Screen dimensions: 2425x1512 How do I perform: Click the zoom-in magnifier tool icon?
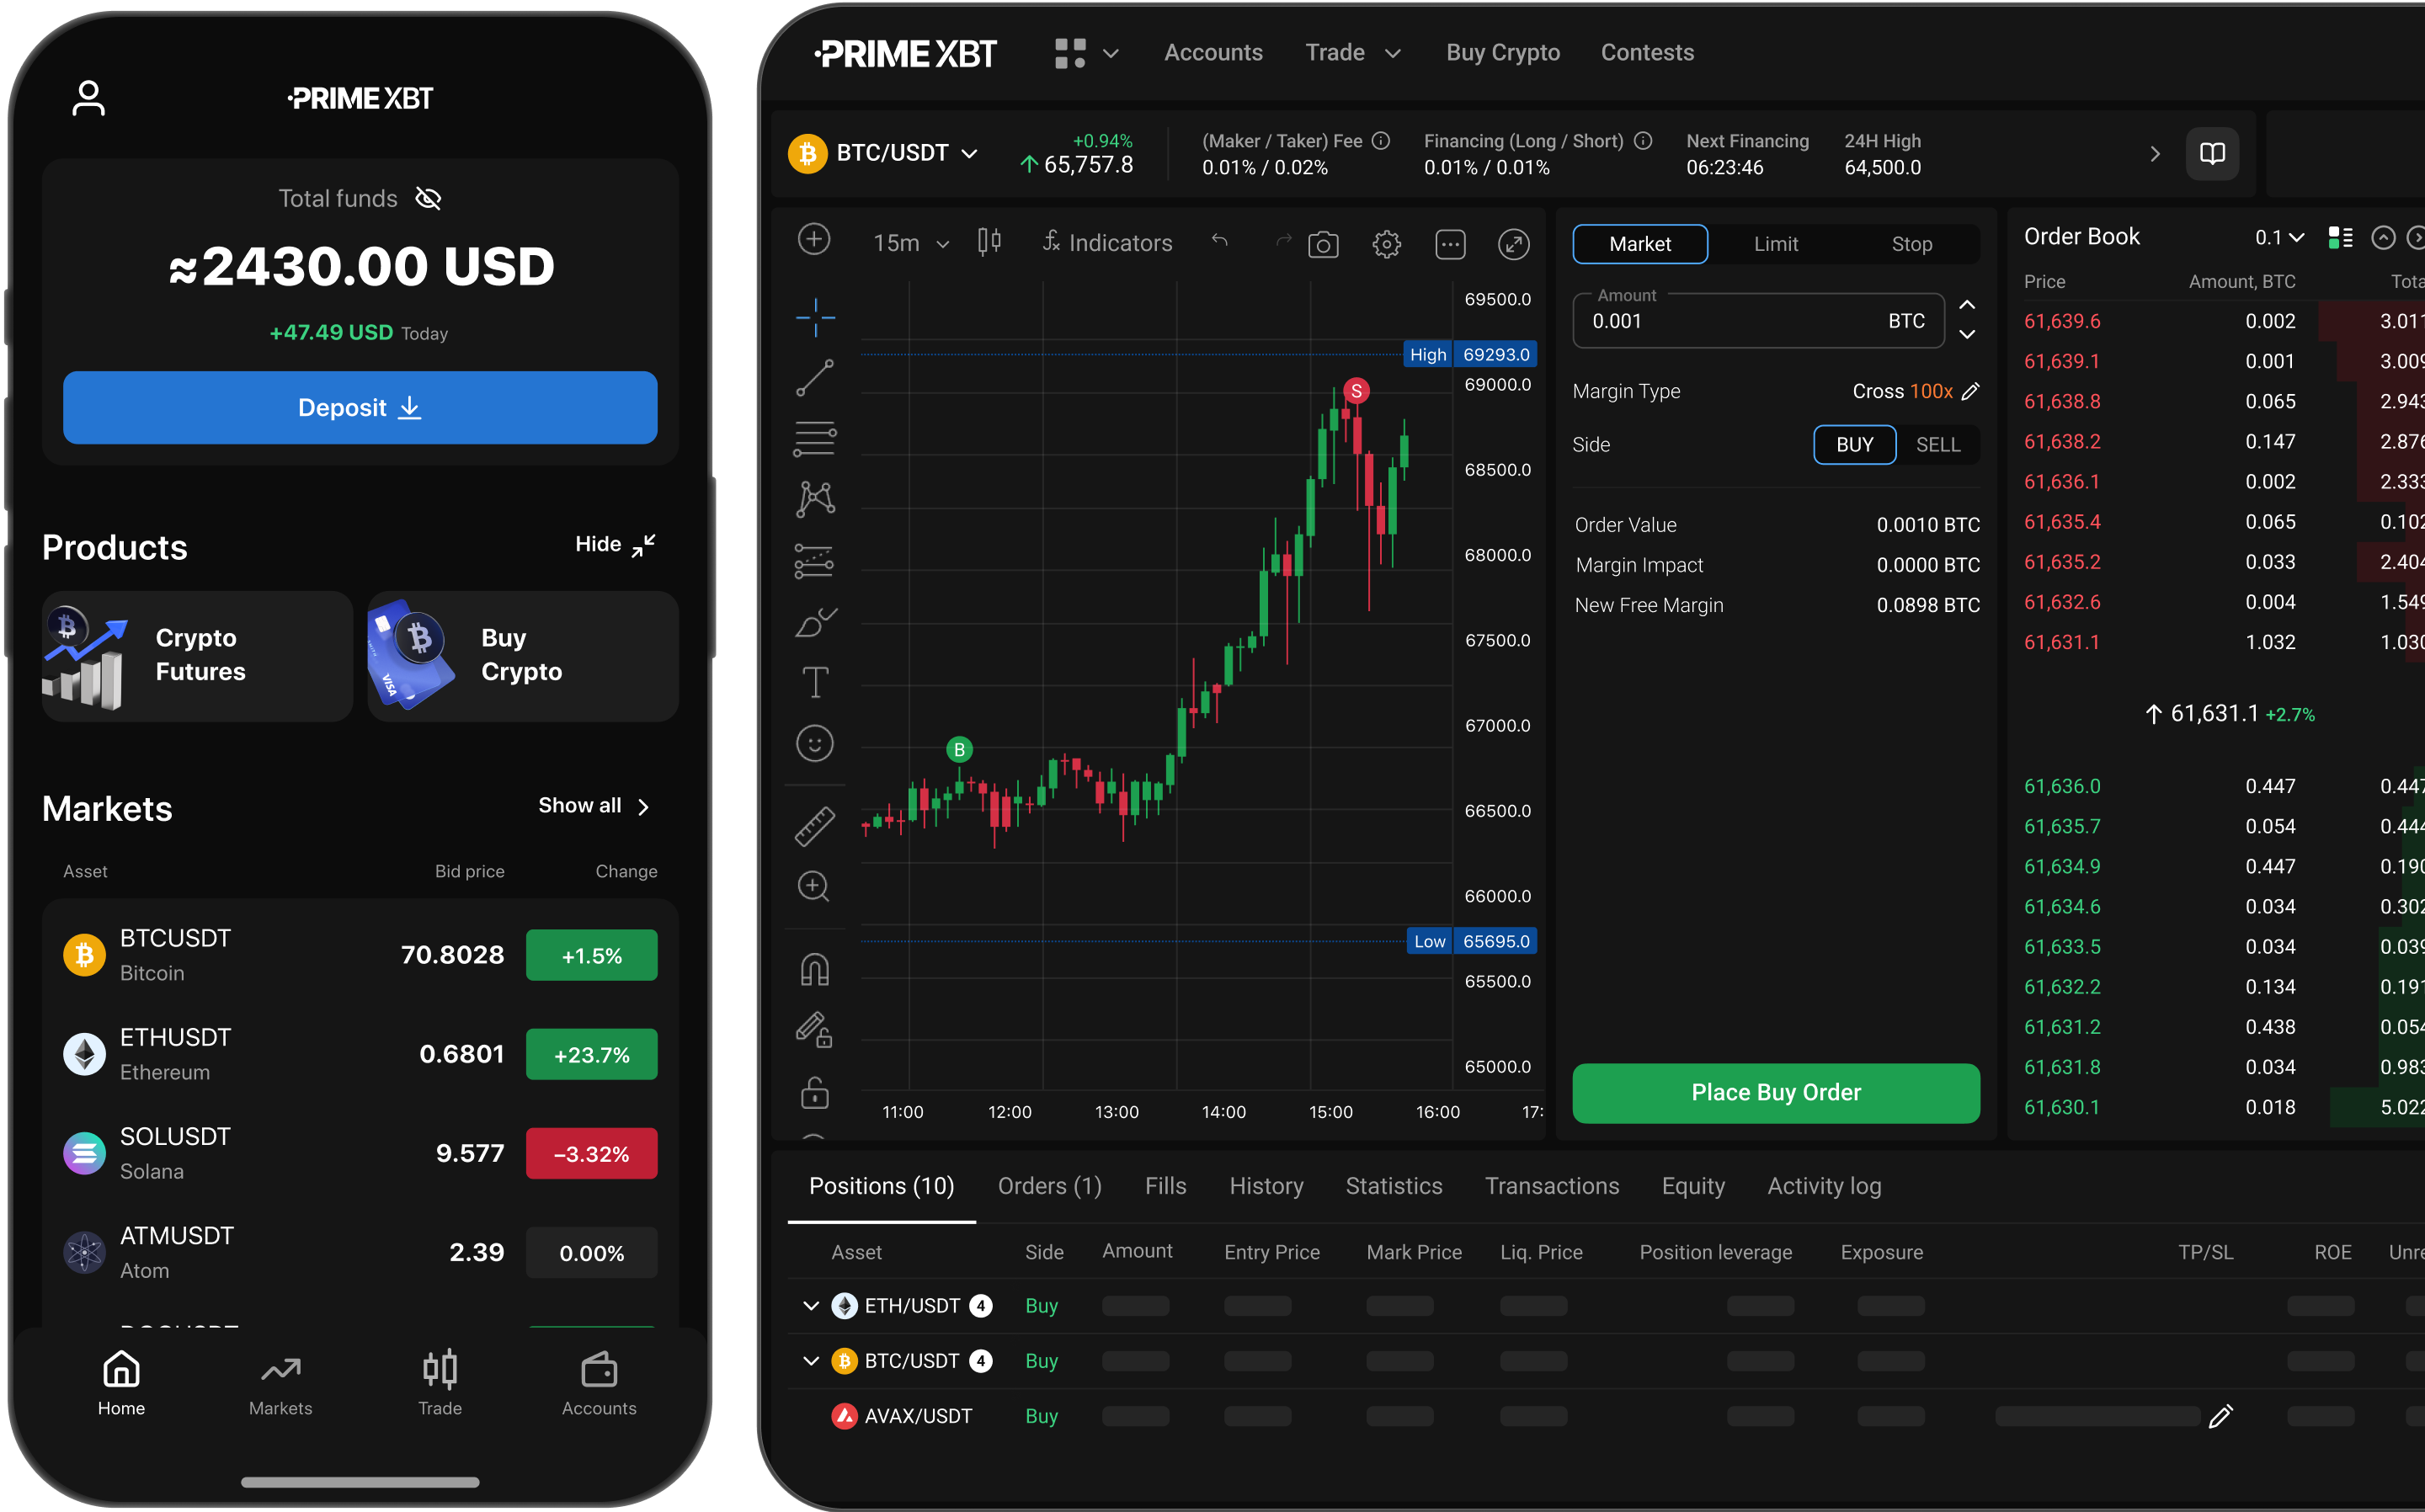point(813,886)
